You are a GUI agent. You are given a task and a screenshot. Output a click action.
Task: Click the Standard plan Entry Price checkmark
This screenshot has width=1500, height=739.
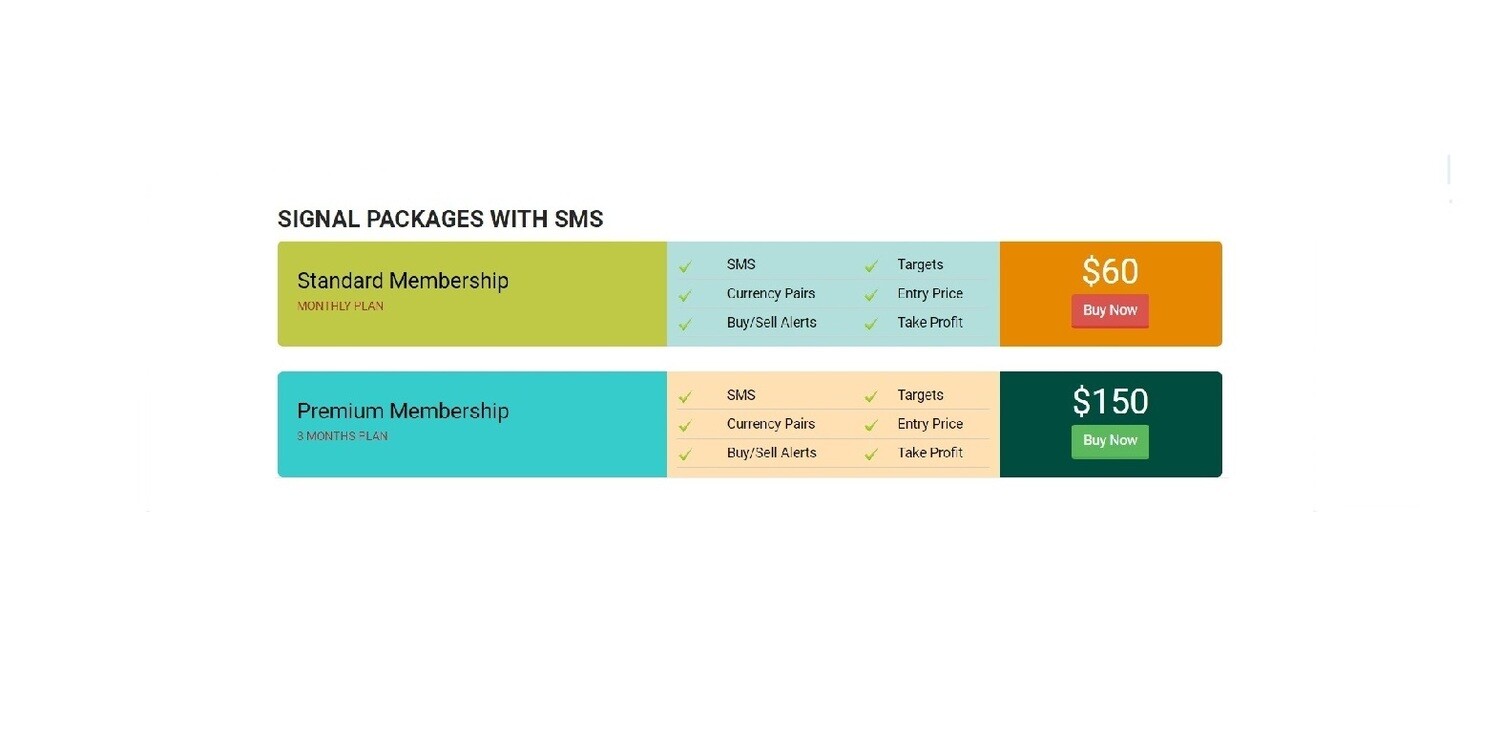click(871, 296)
